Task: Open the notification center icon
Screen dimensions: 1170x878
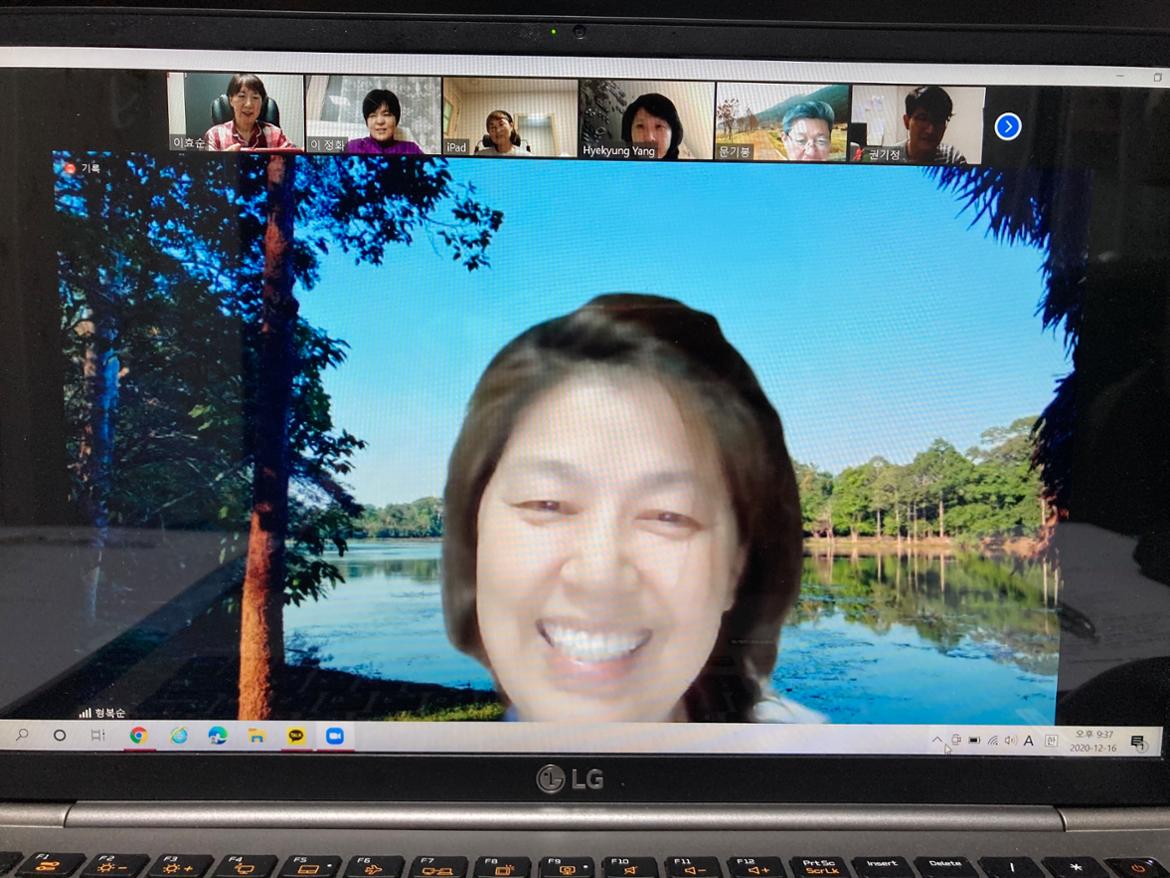Action: pyautogui.click(x=1137, y=741)
